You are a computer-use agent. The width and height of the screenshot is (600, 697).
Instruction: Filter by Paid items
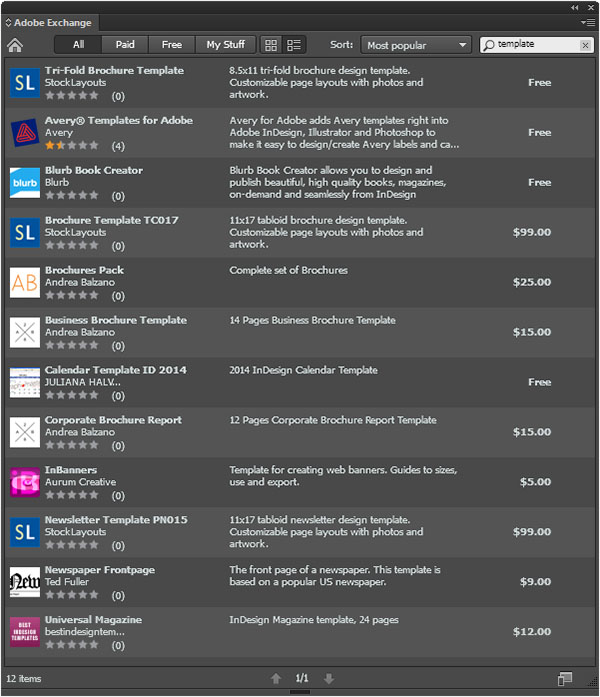(125, 45)
